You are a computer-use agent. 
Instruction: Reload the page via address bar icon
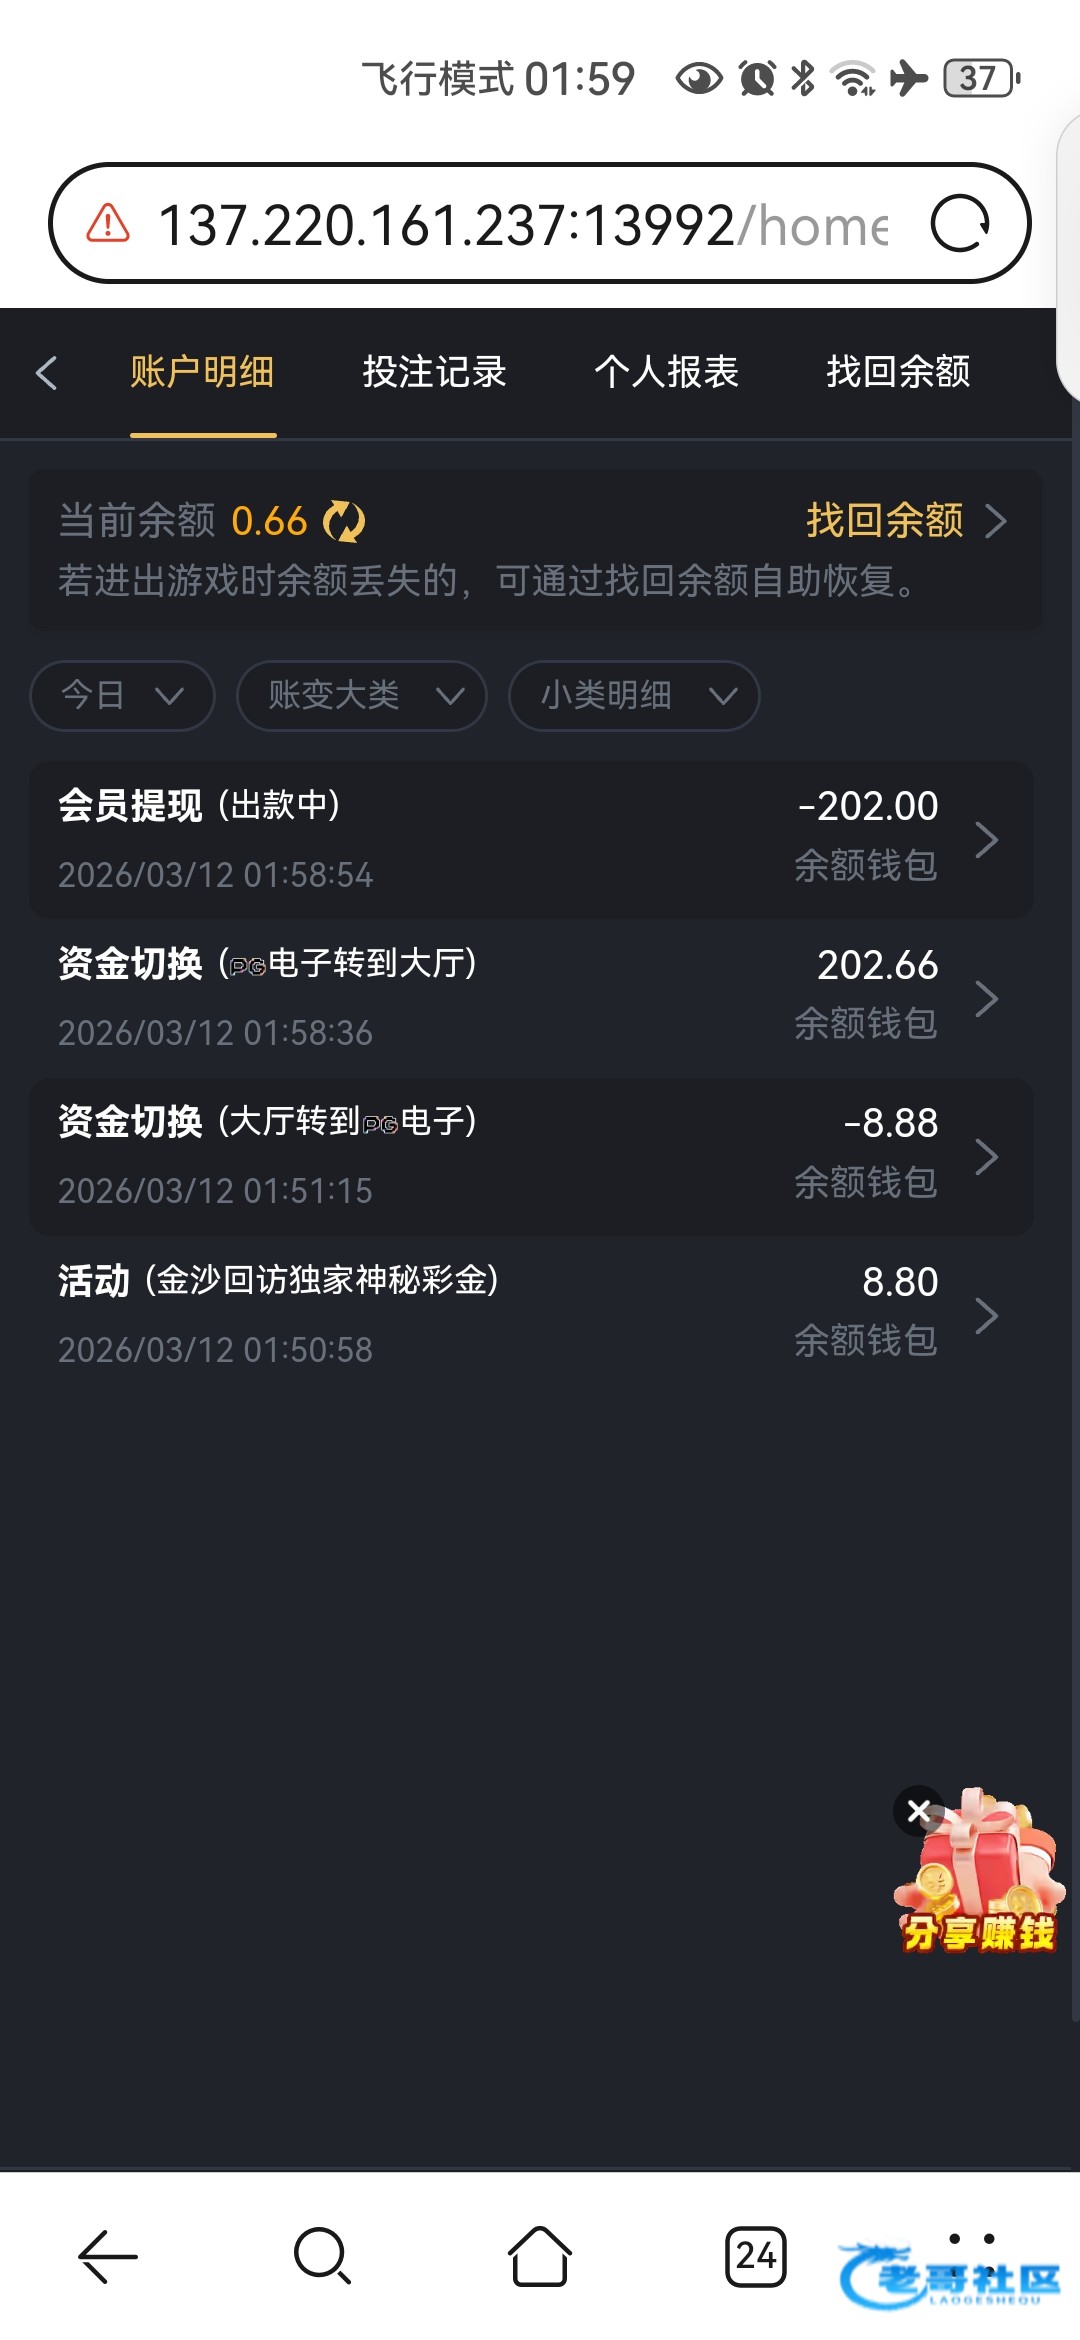(x=959, y=224)
